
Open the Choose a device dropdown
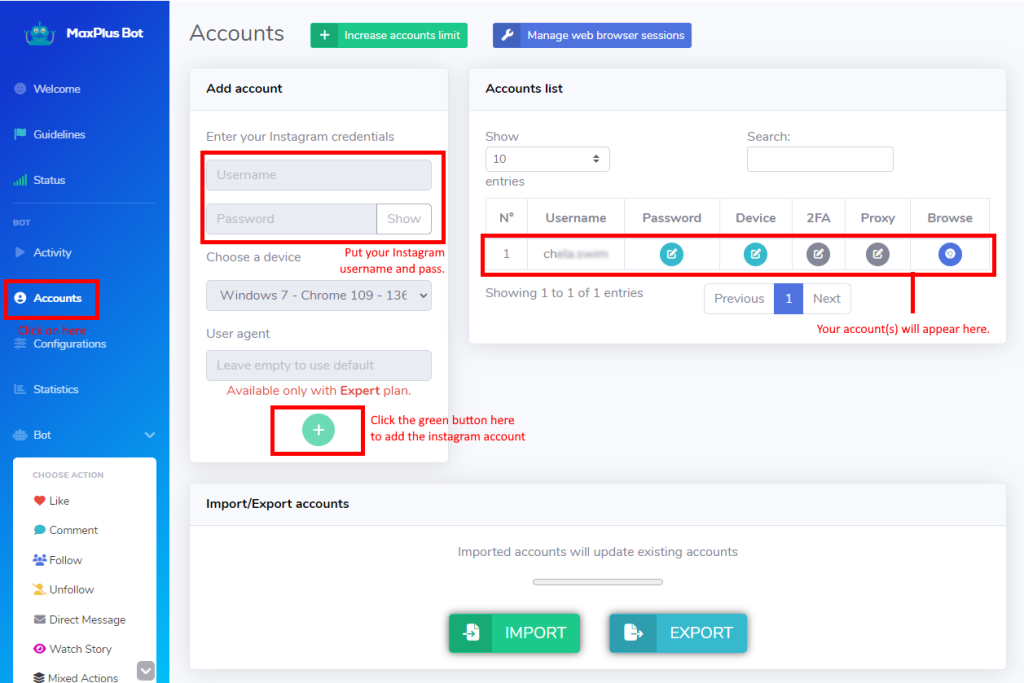pos(319,296)
